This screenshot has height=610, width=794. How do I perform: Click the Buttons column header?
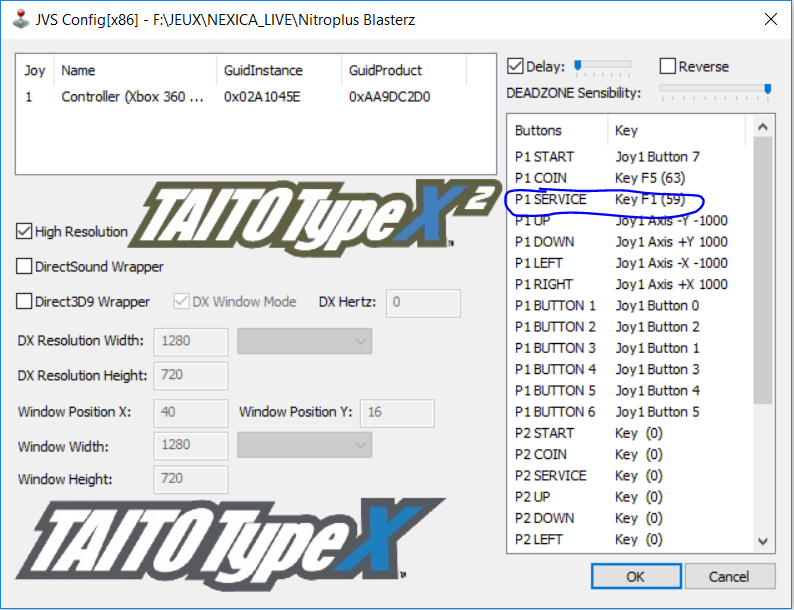point(556,130)
